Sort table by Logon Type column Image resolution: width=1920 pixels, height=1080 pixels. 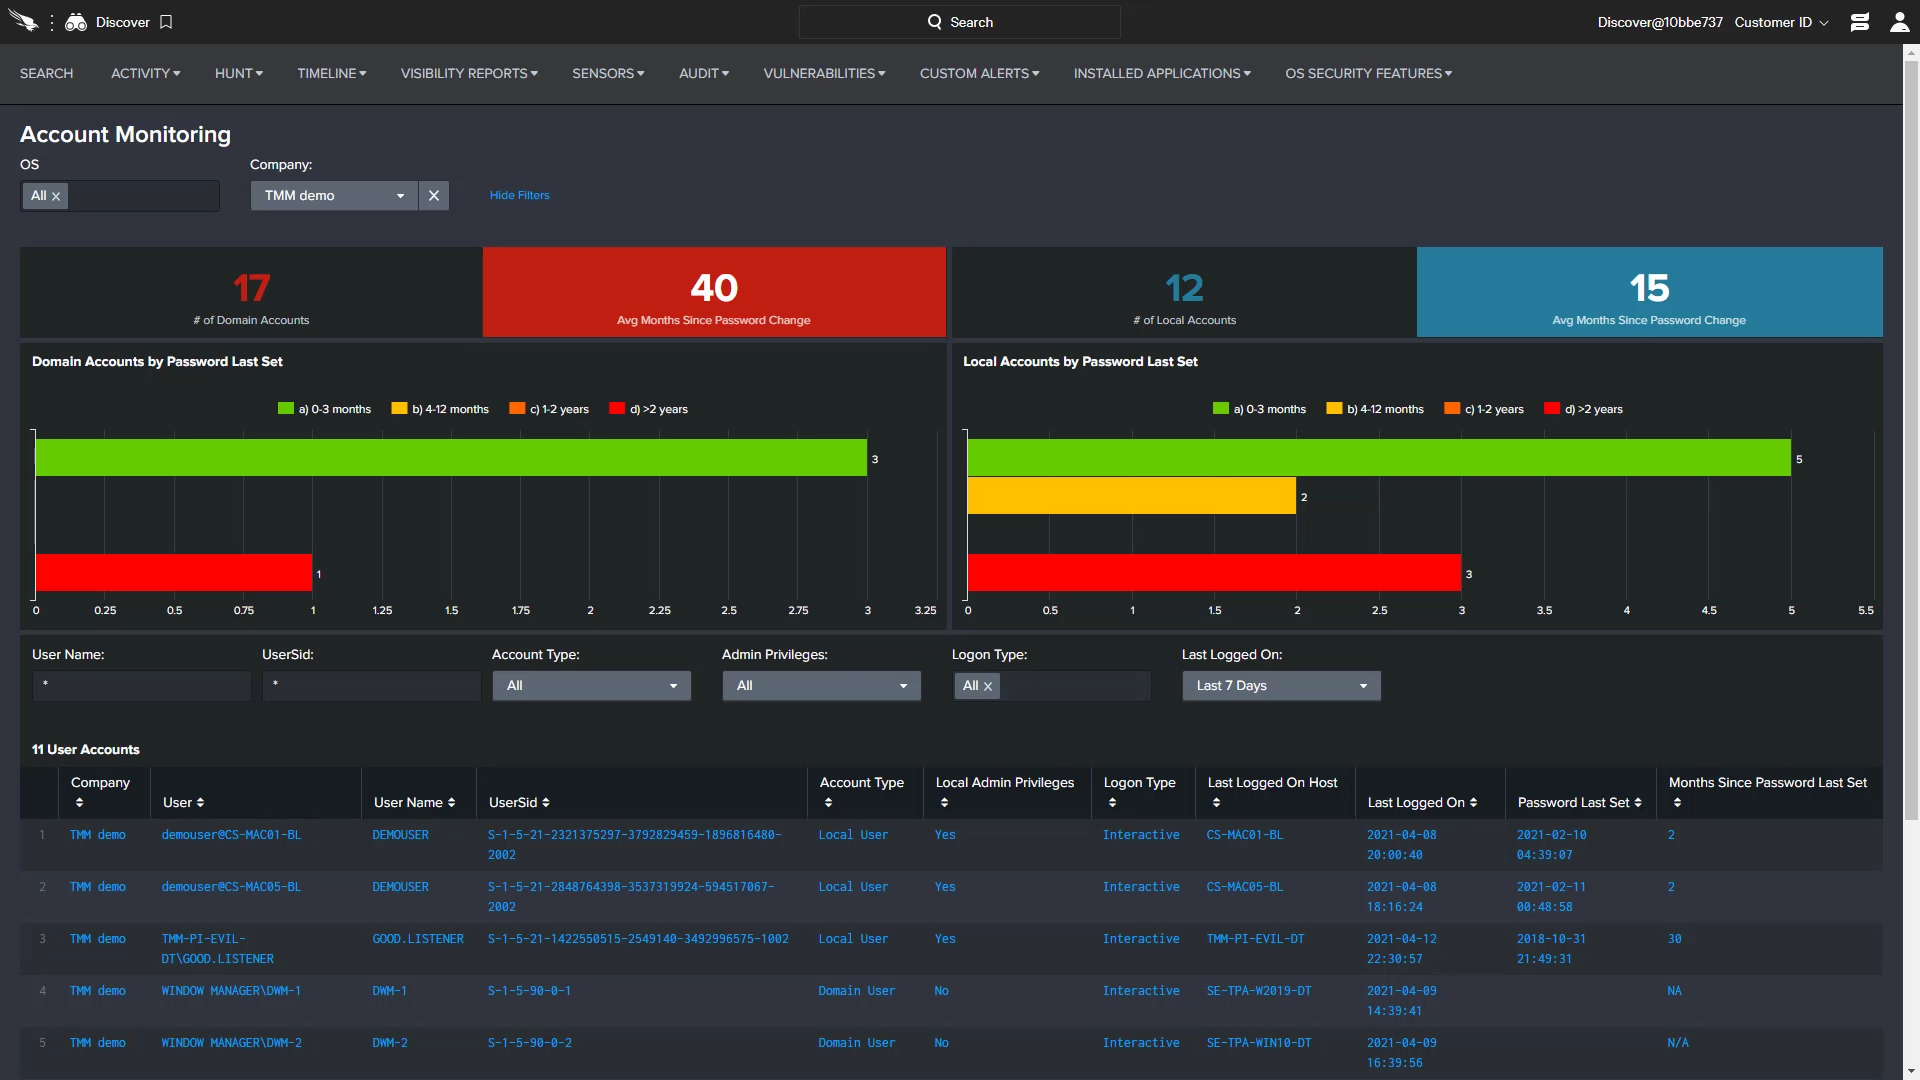tap(1112, 802)
